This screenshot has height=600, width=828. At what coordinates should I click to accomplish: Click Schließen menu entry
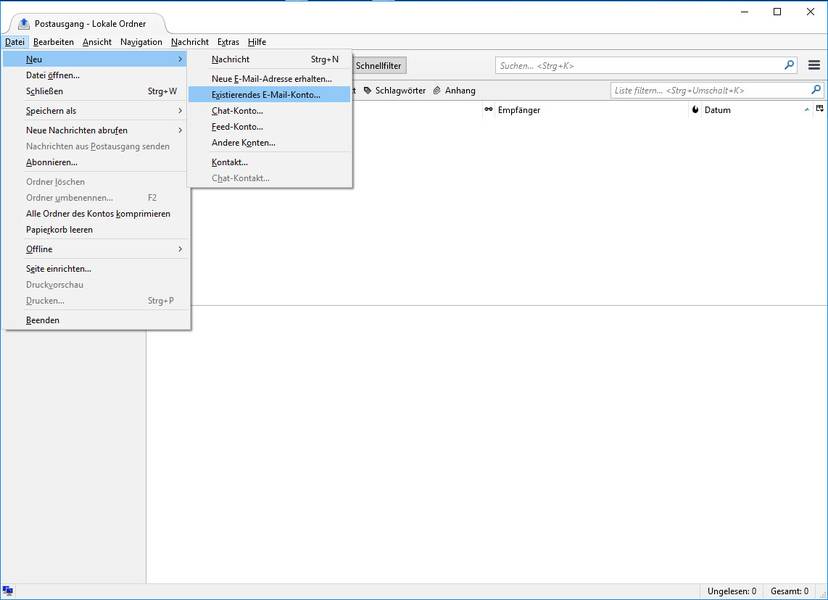95,91
